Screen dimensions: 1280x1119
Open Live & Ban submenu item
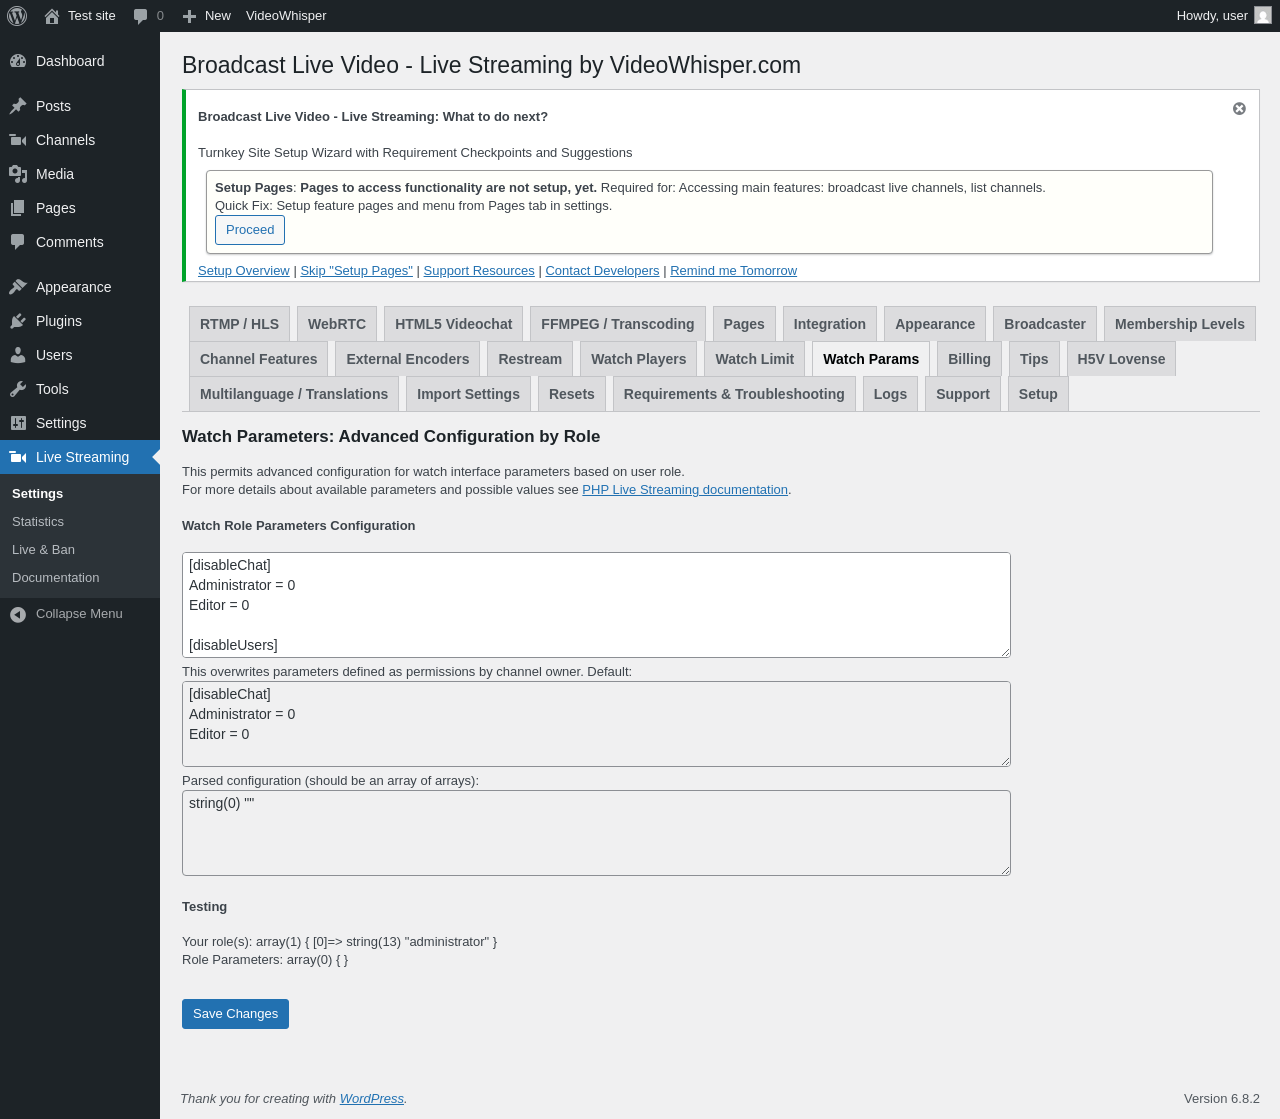coord(43,550)
